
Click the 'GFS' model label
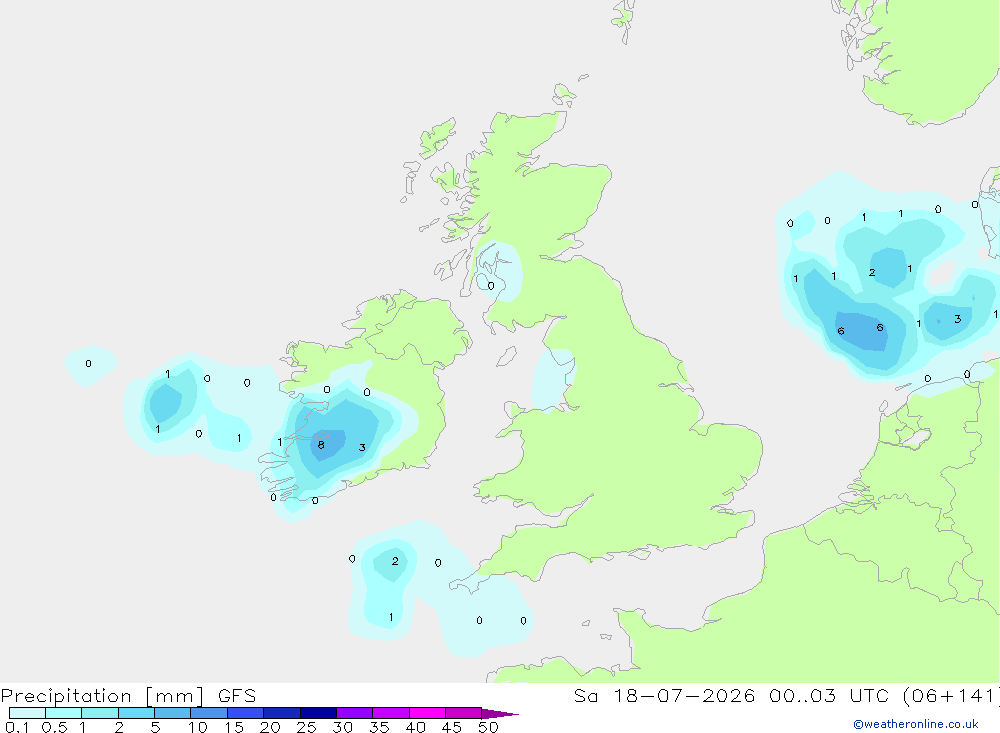pos(237,696)
